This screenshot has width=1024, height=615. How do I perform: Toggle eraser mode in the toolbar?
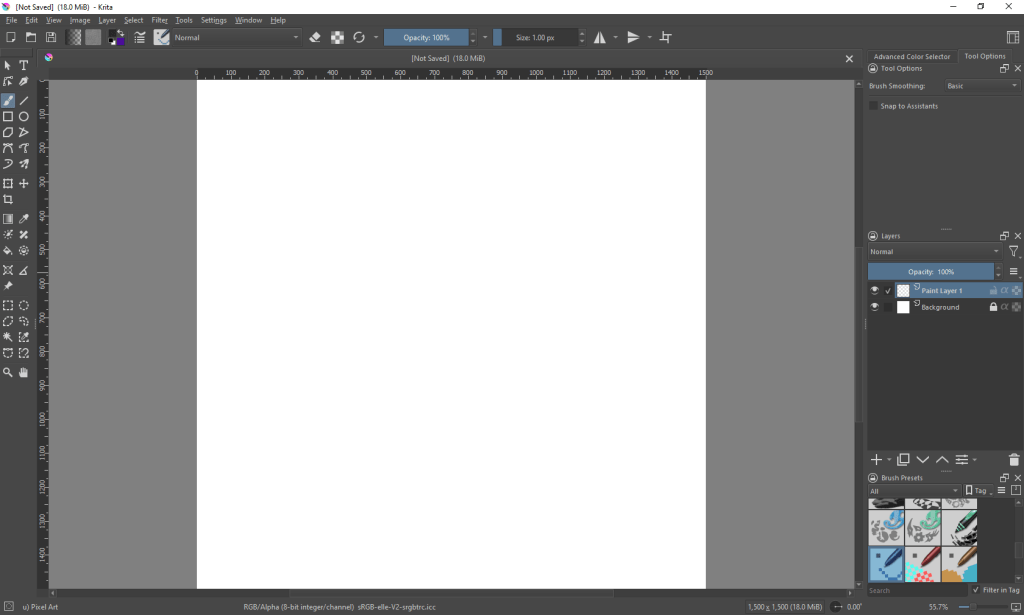315,38
